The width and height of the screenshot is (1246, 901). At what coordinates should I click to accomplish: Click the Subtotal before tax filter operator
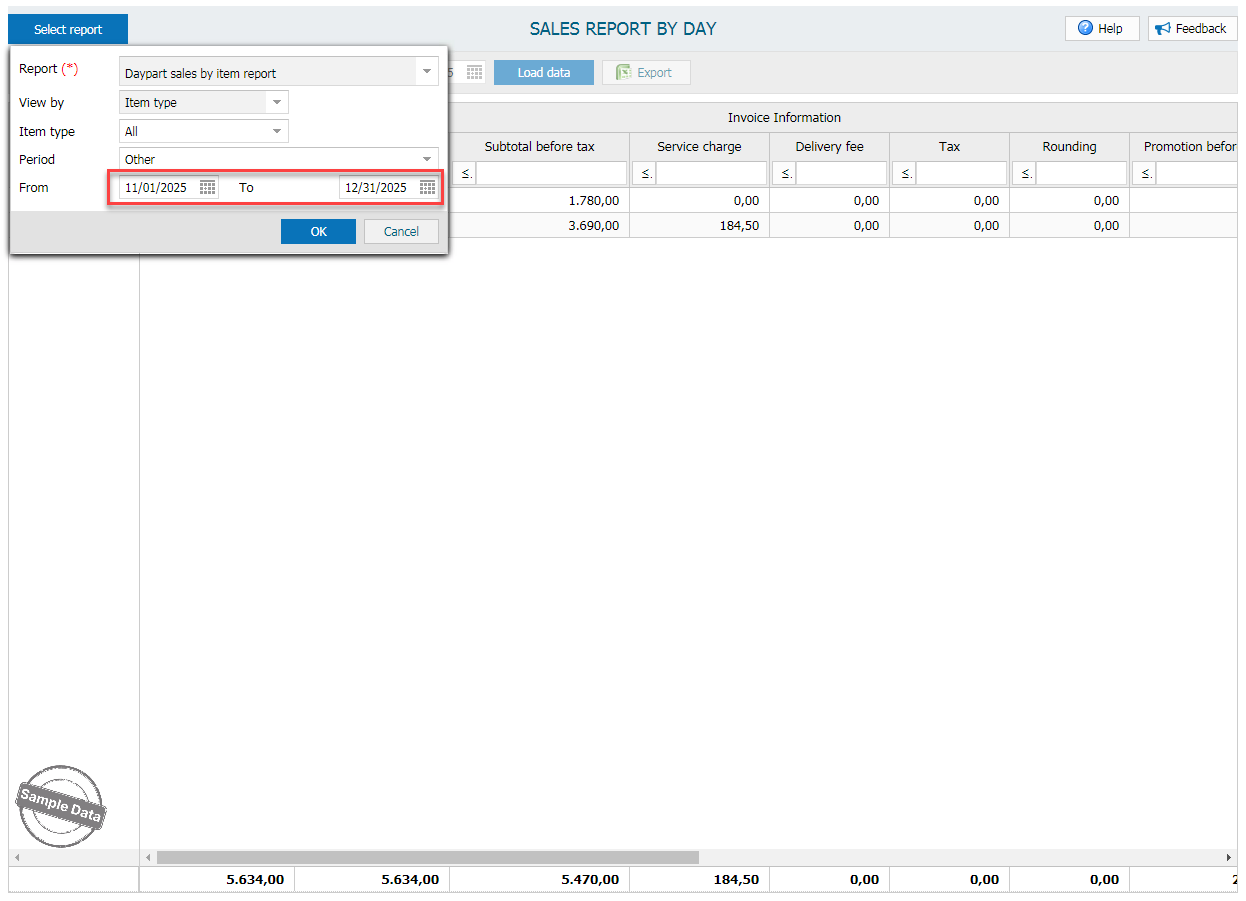[467, 174]
